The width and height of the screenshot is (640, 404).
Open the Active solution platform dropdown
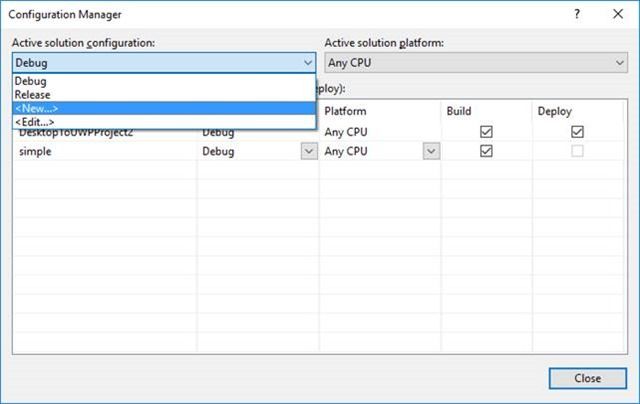(x=476, y=63)
